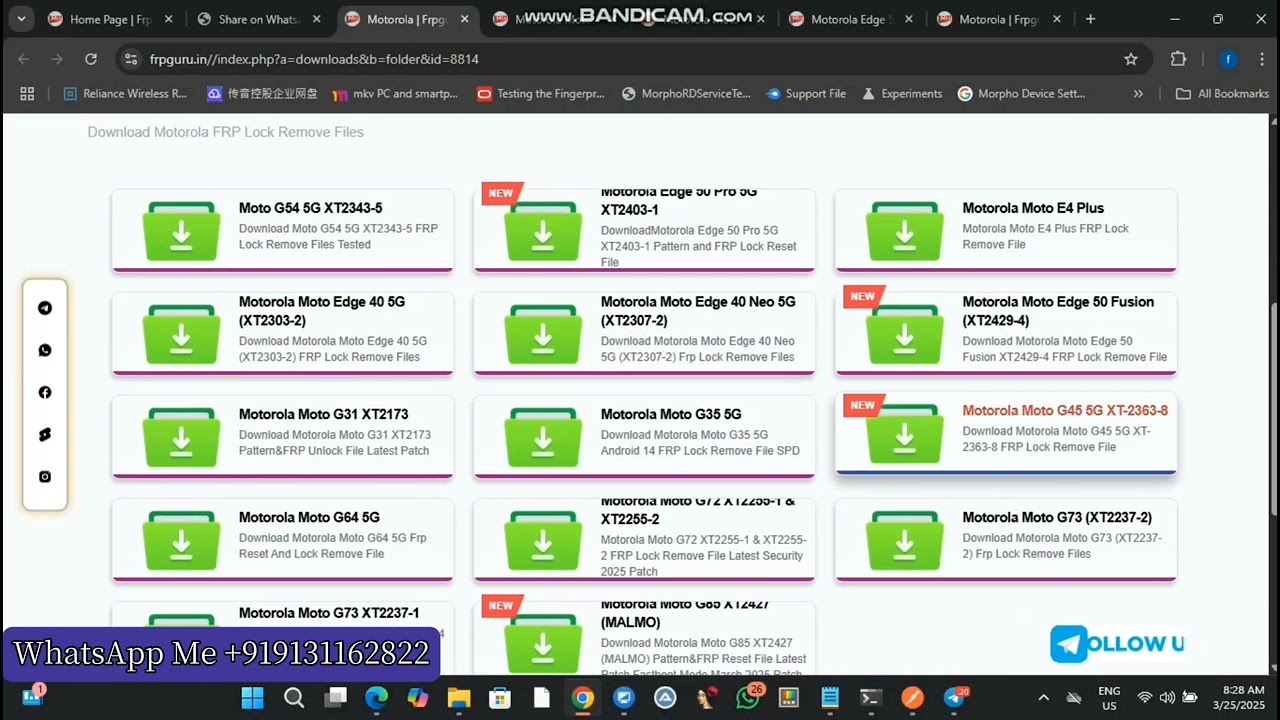Open ENG US language switcher
The width and height of the screenshot is (1280, 720).
1109,698
